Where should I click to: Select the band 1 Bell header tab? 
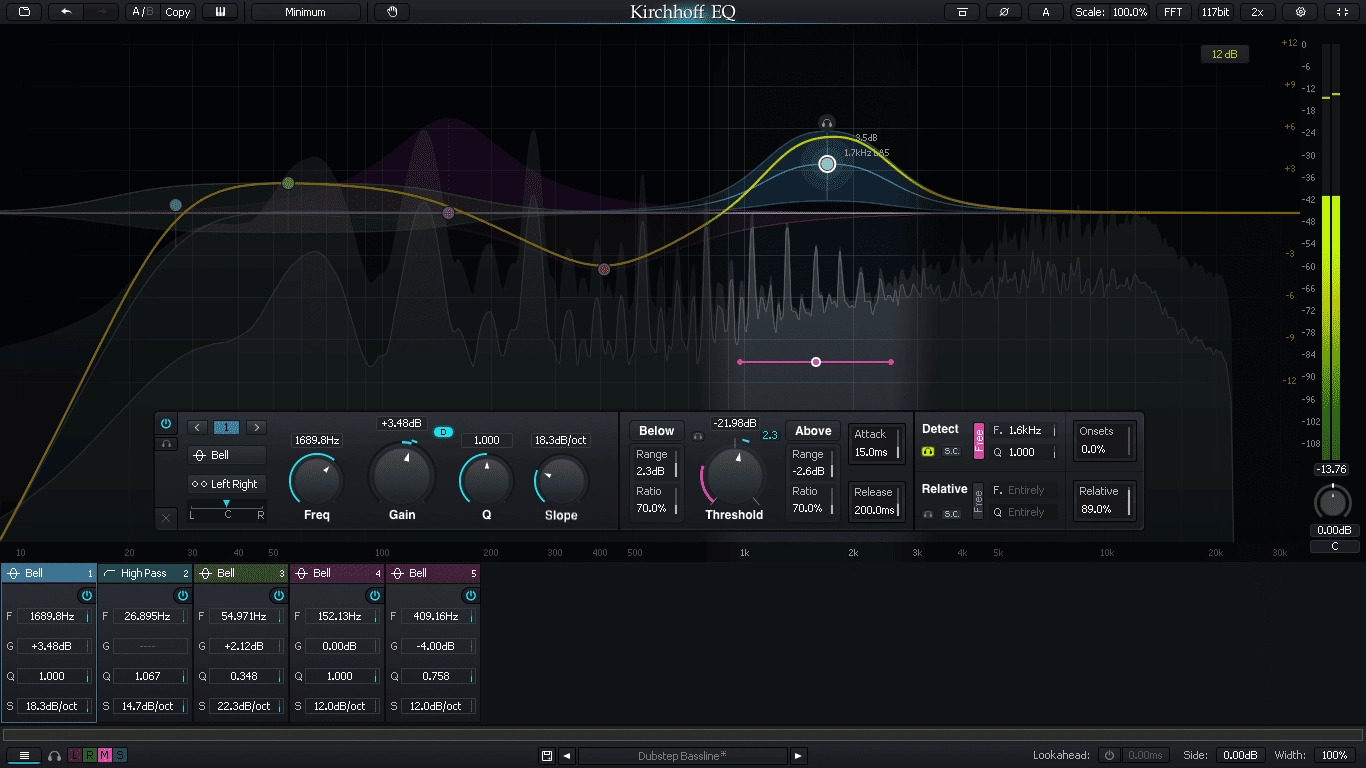(48, 573)
